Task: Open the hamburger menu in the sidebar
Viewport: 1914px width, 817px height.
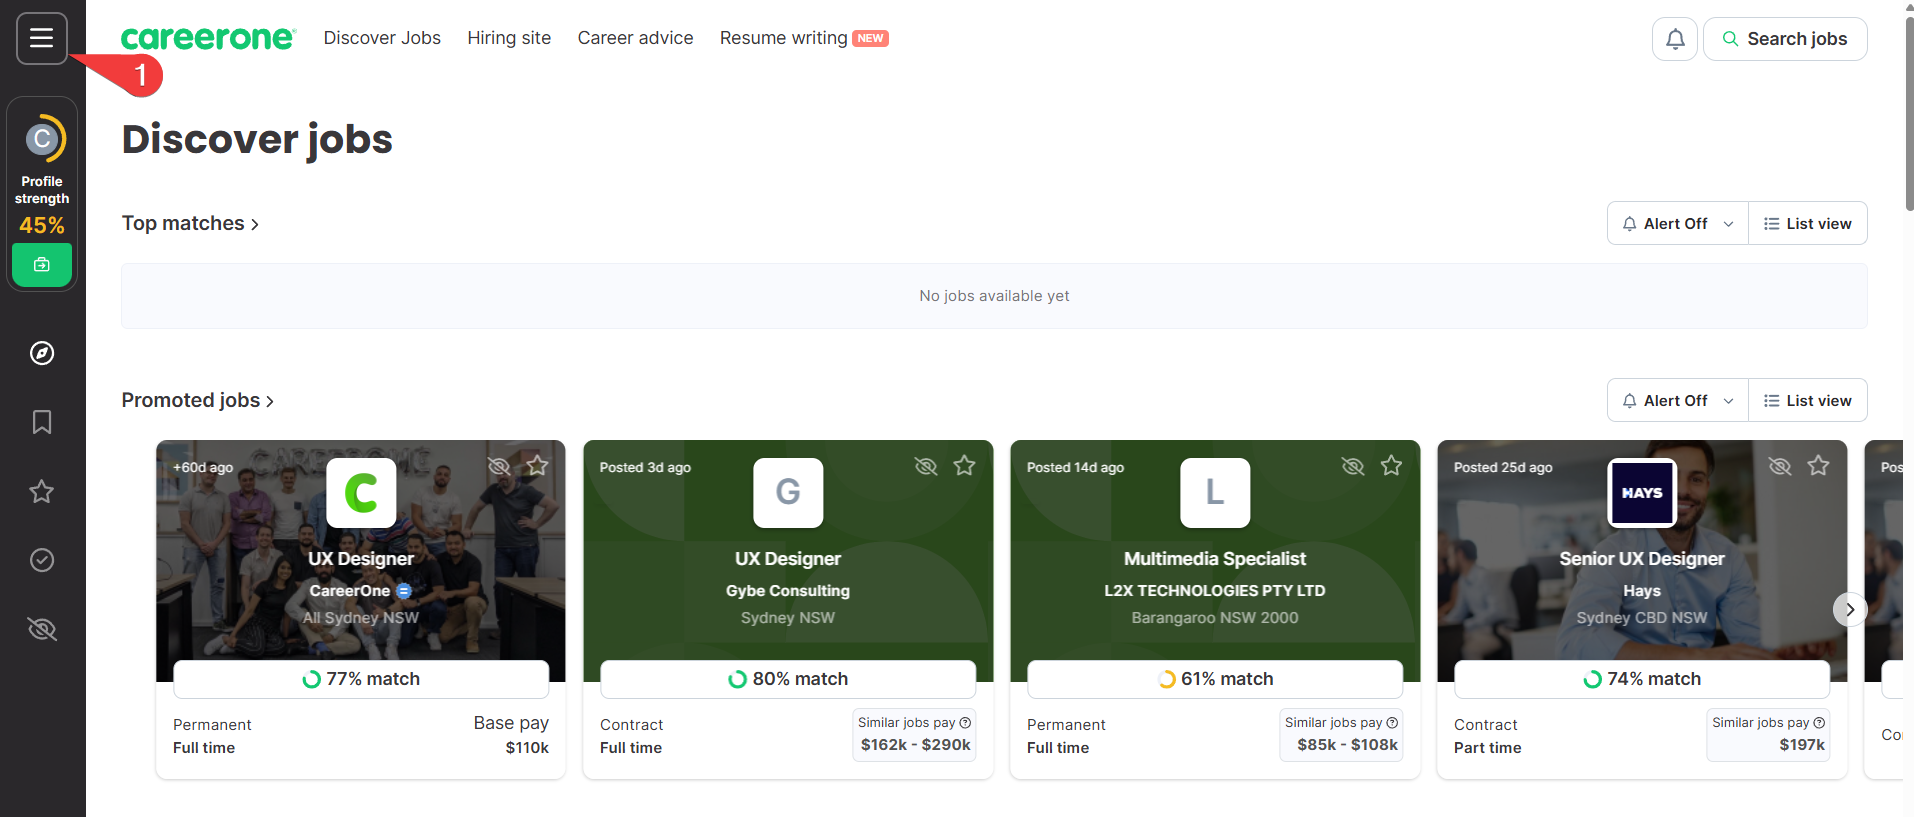Action: click(x=42, y=38)
